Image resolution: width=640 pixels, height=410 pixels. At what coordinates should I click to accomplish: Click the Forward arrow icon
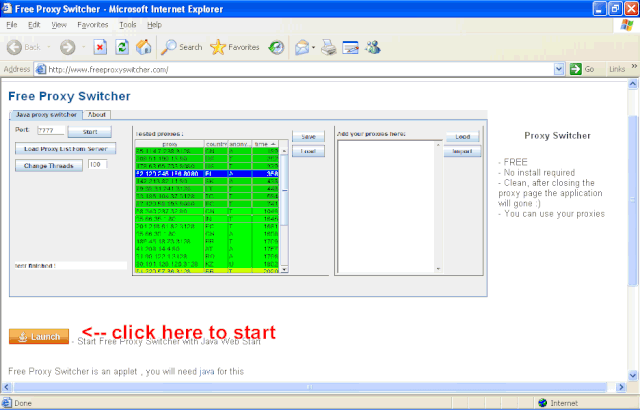68,47
